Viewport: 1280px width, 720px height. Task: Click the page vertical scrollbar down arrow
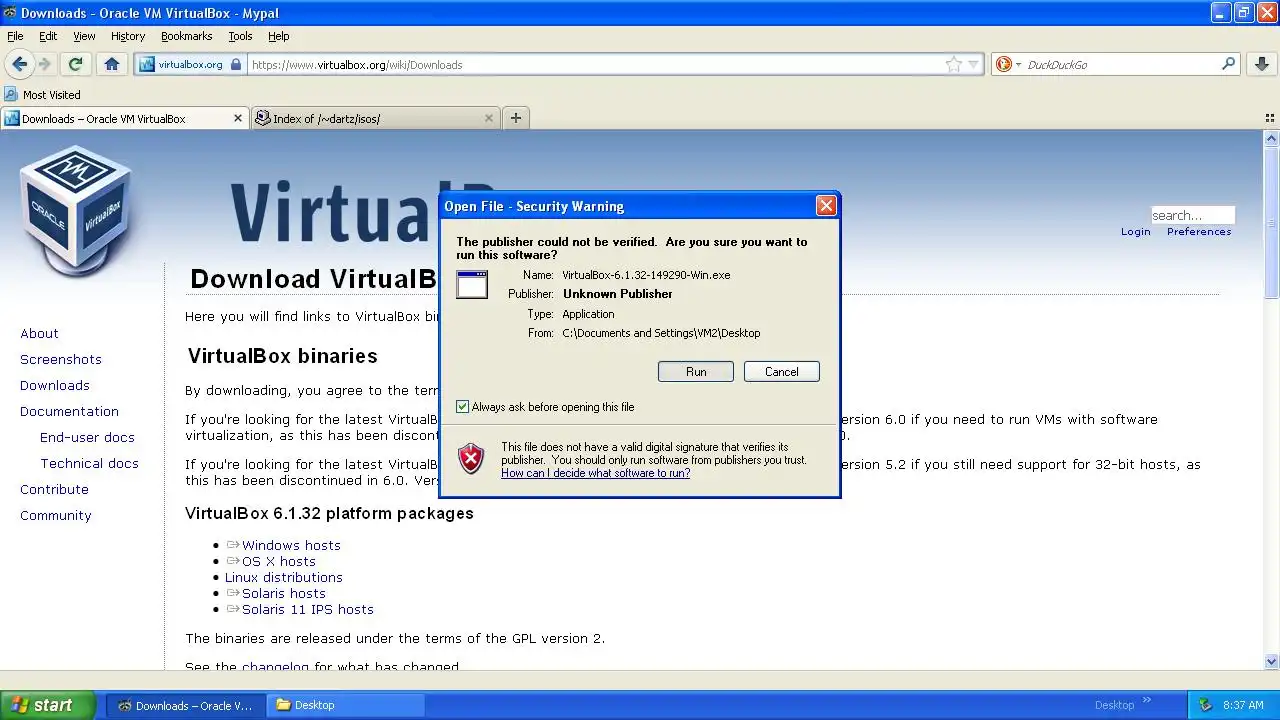(1272, 661)
